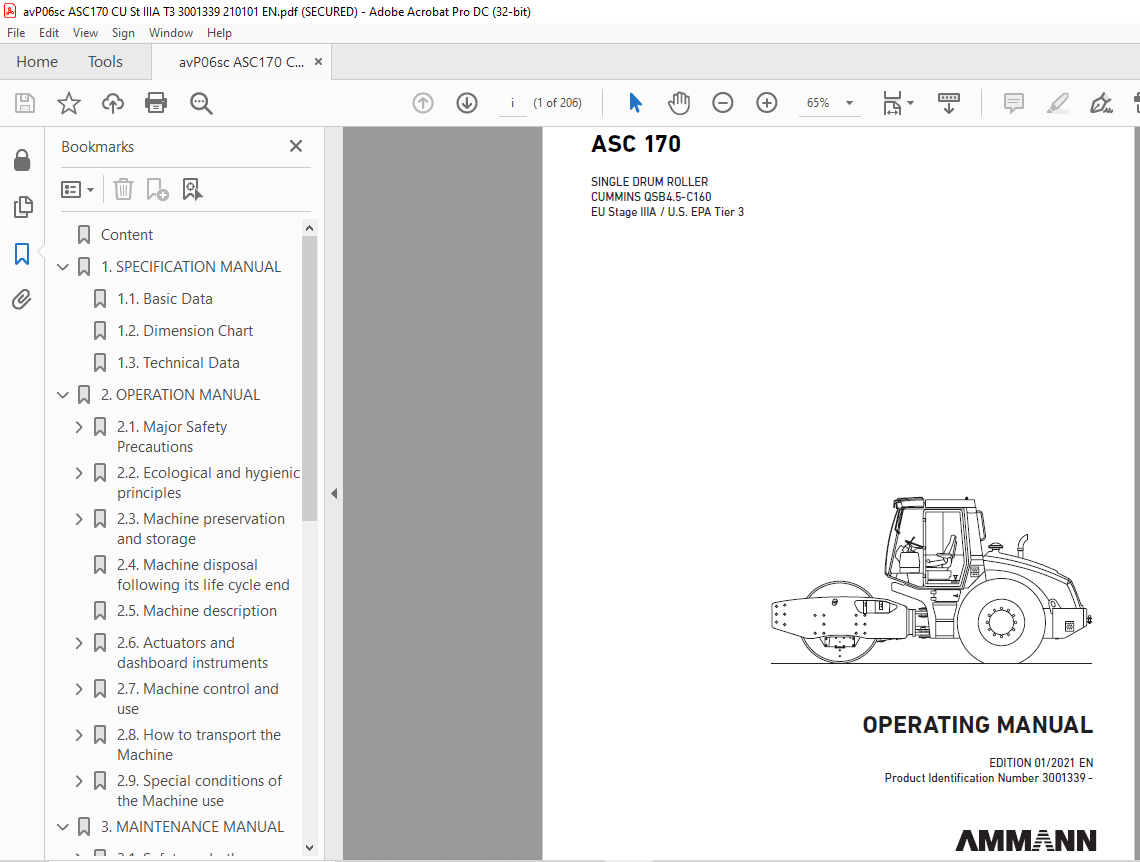Open 2.5. Machine description bookmark

[x=197, y=611]
